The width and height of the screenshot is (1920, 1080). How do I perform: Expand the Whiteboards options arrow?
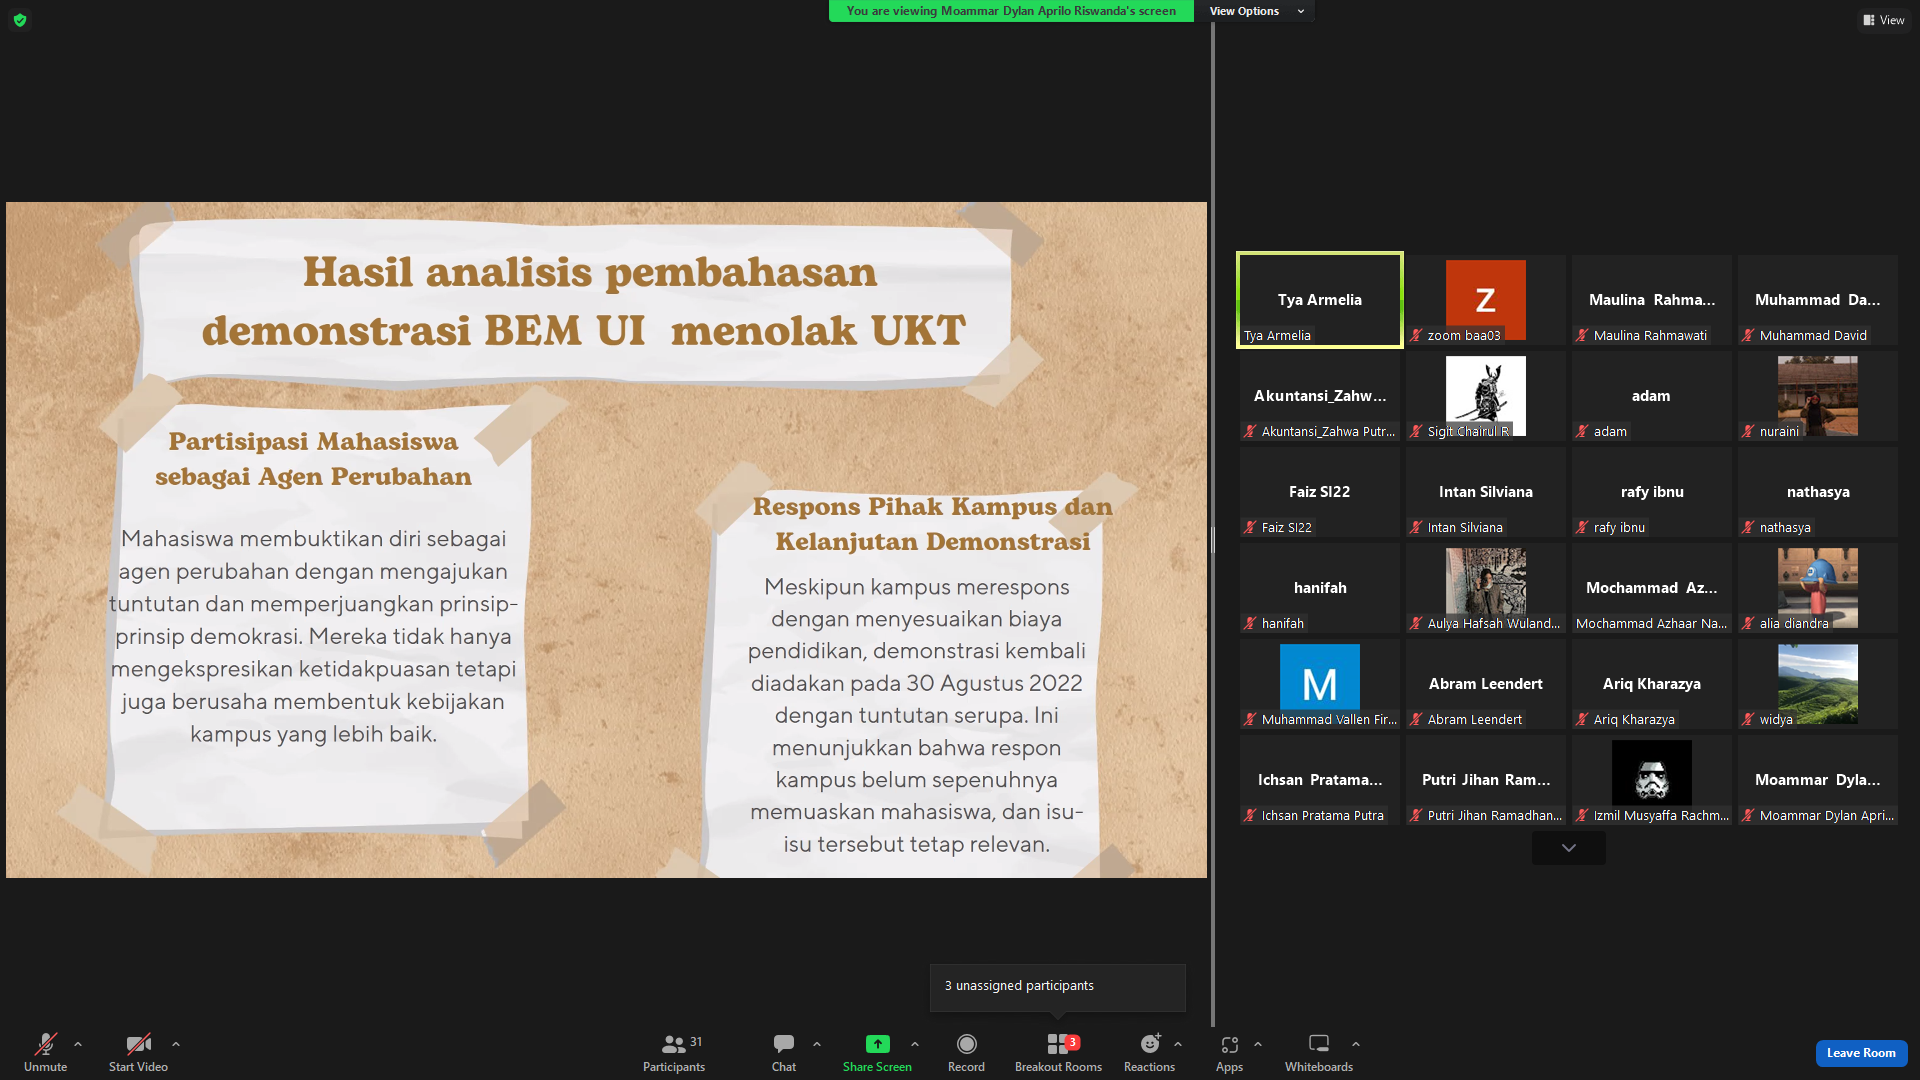click(1356, 1044)
